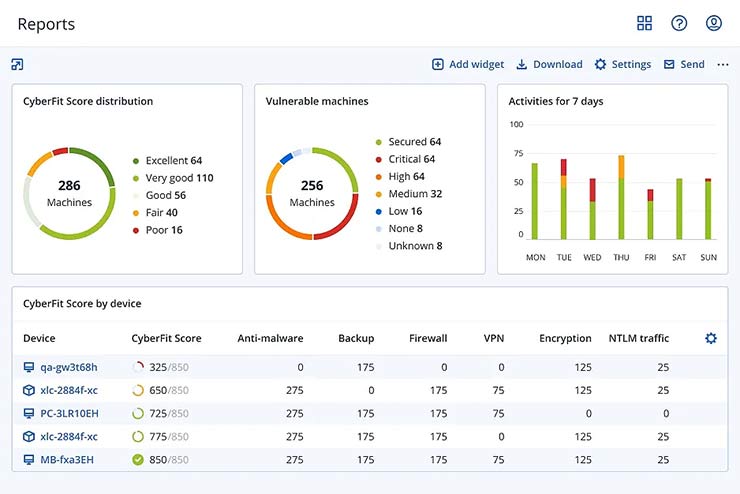740x494 pixels.
Task: Click Add widget button
Action: coord(467,65)
